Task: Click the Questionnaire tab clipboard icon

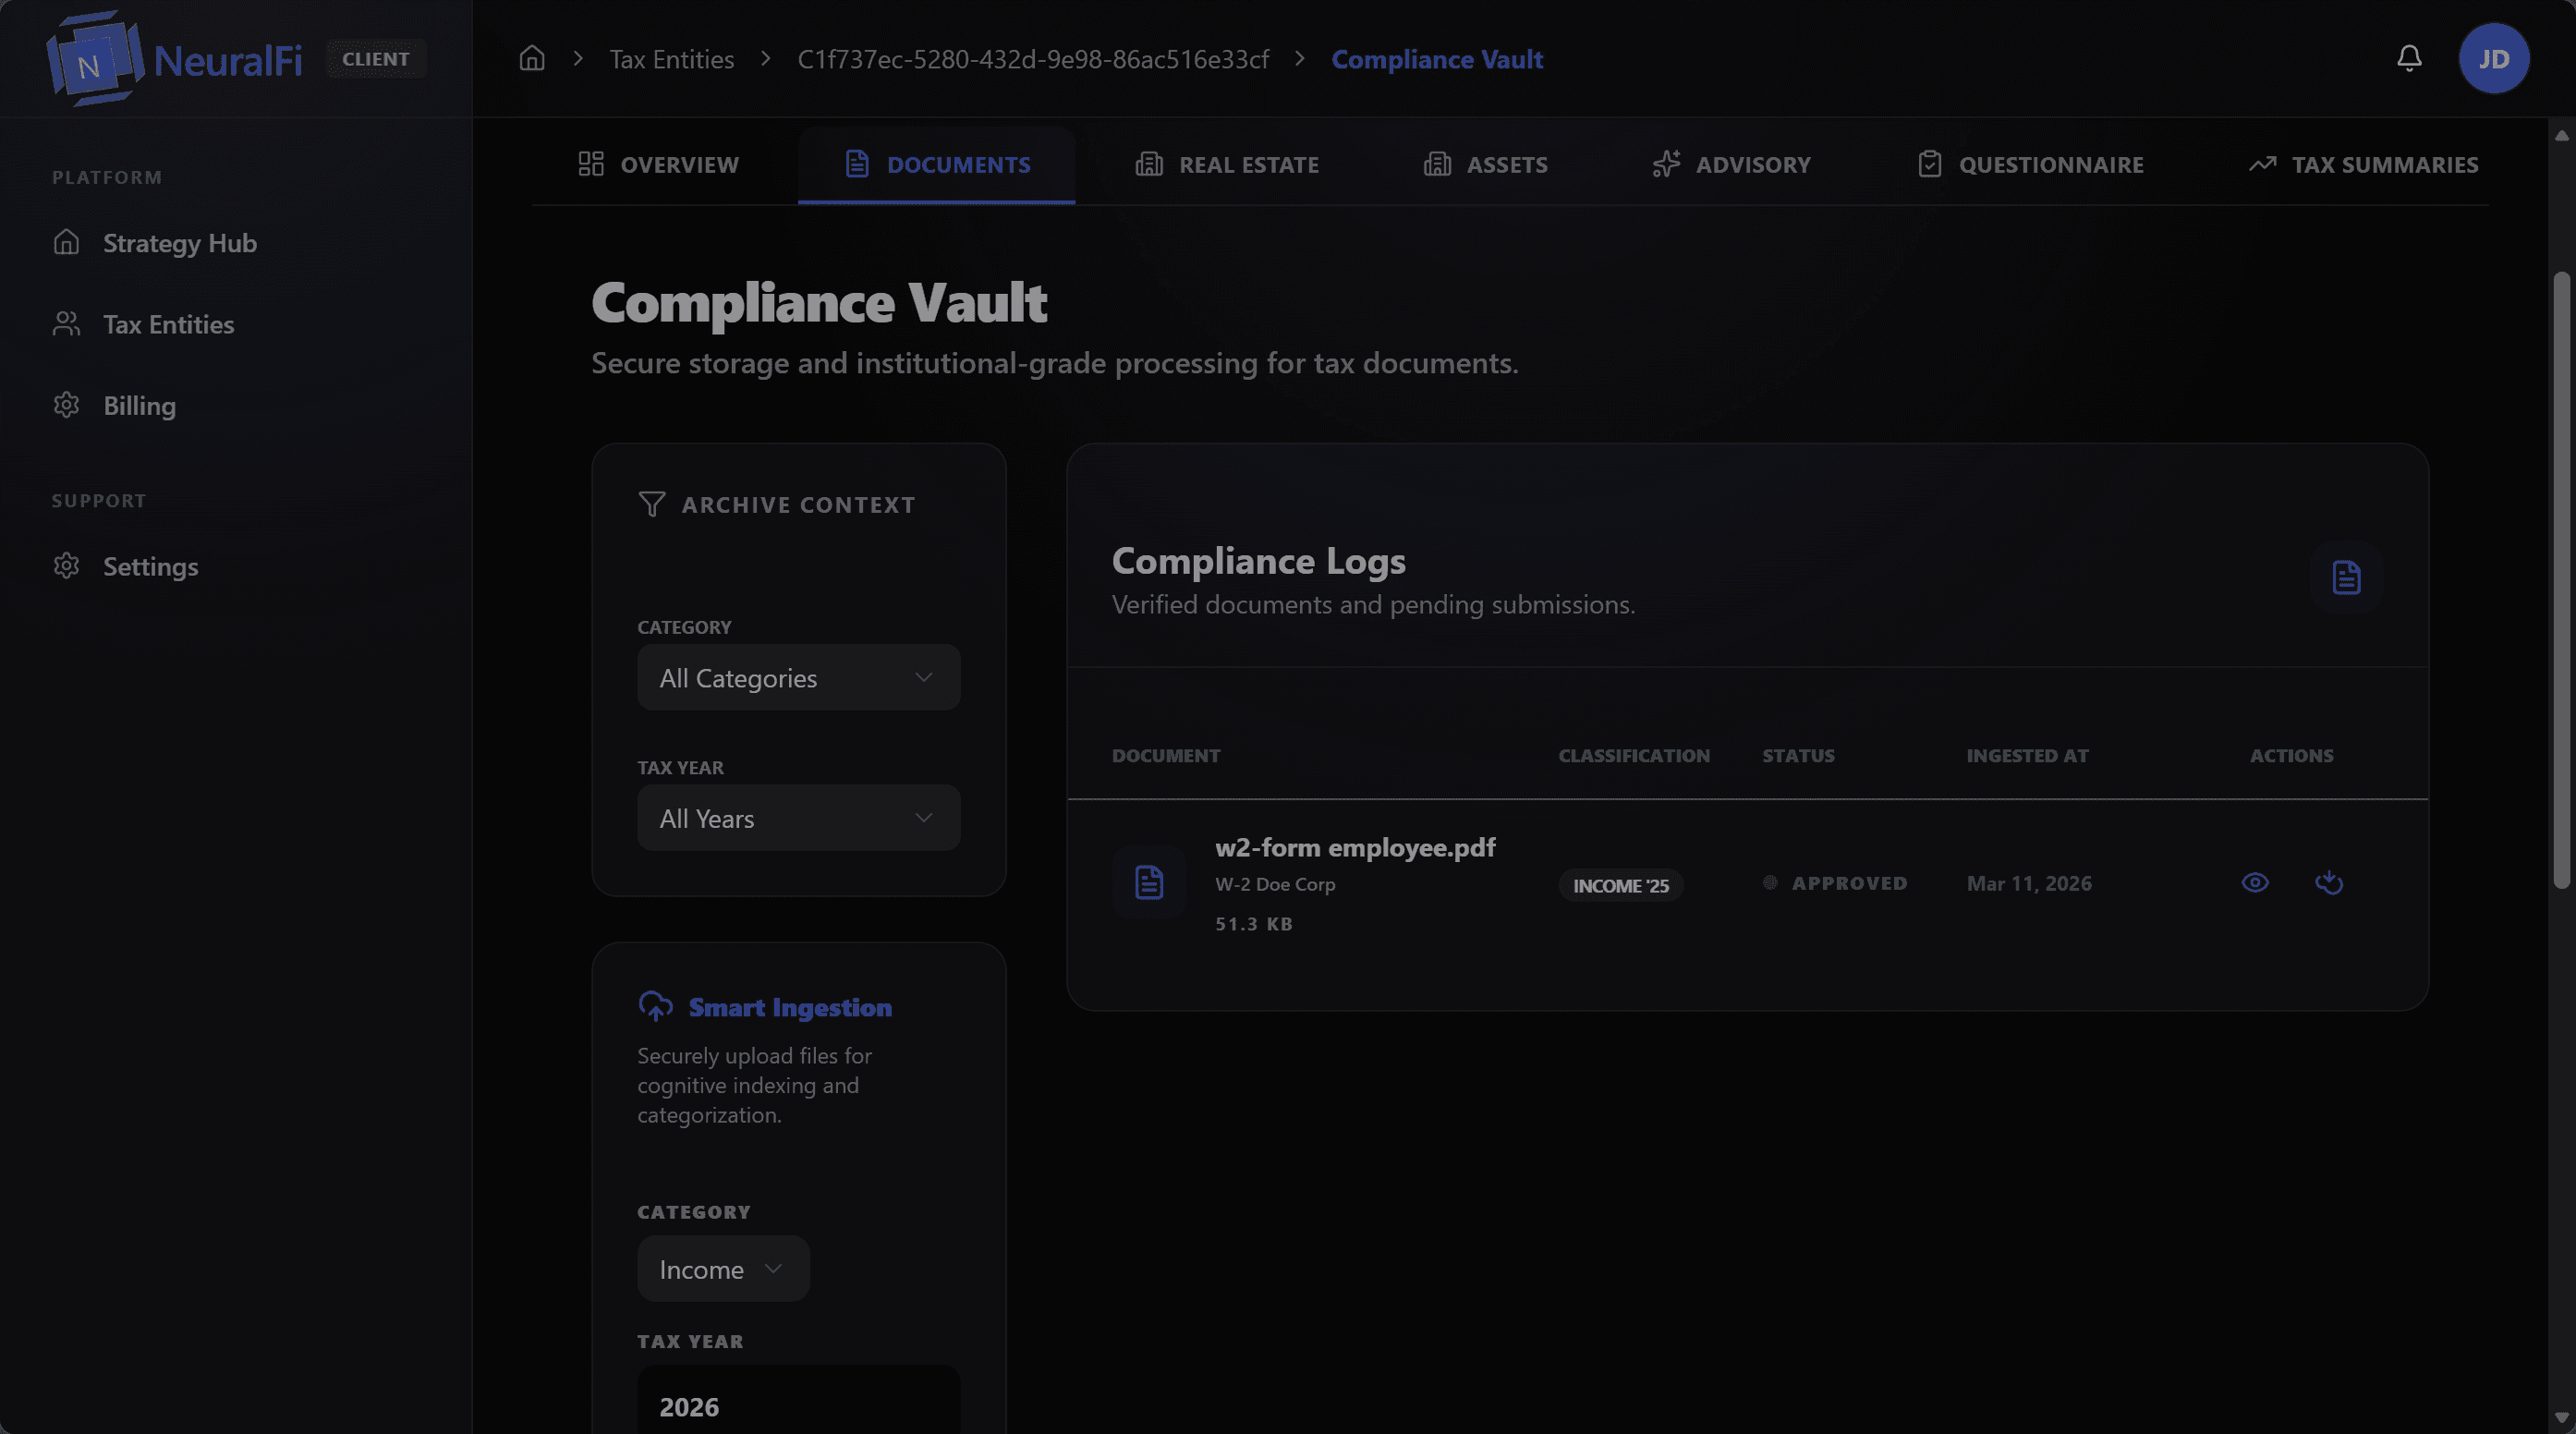Action: pos(1930,164)
